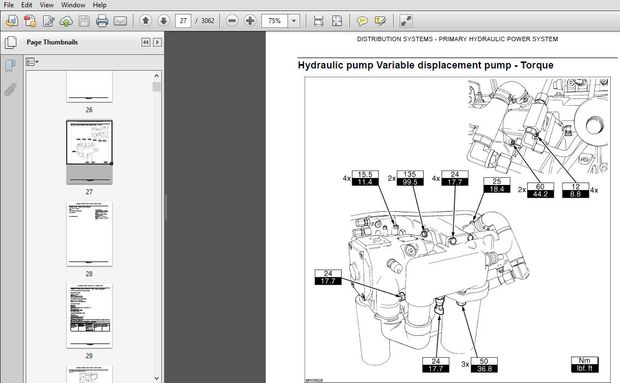This screenshot has height=383, width=620.
Task: Click the total page count '3062' text
Action: point(207,21)
